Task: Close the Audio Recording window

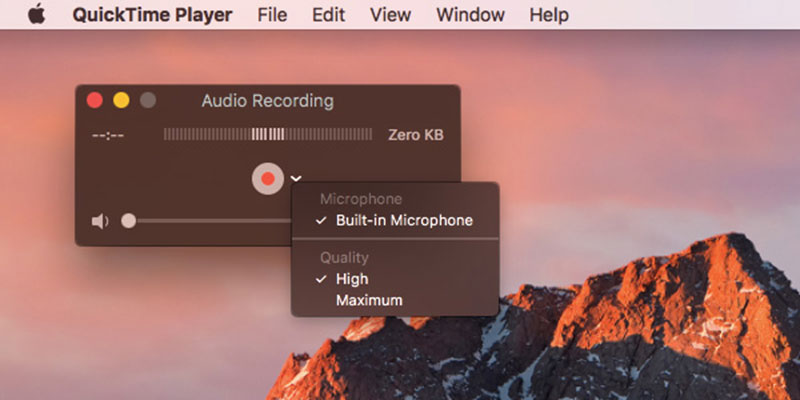Action: (96, 100)
